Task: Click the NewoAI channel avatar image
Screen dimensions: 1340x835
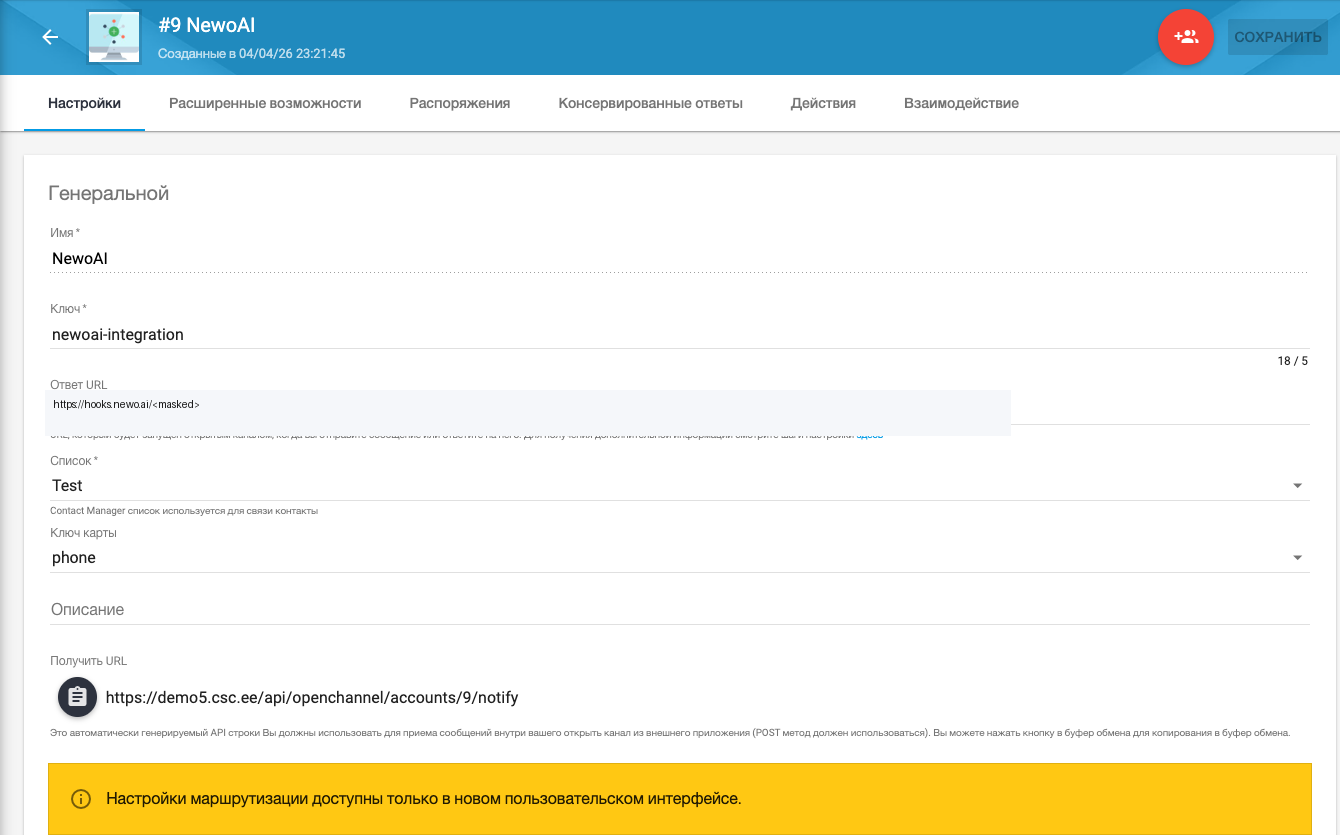Action: click(x=114, y=38)
